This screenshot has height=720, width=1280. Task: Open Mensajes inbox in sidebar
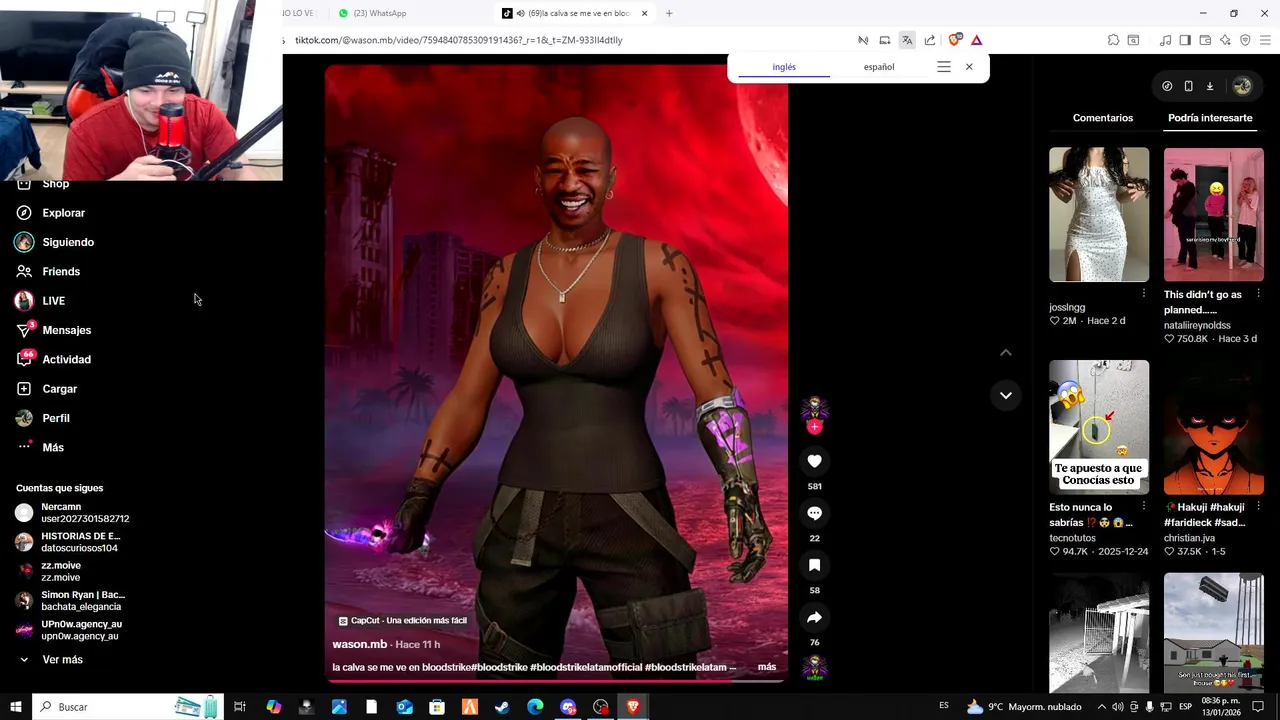(66, 330)
